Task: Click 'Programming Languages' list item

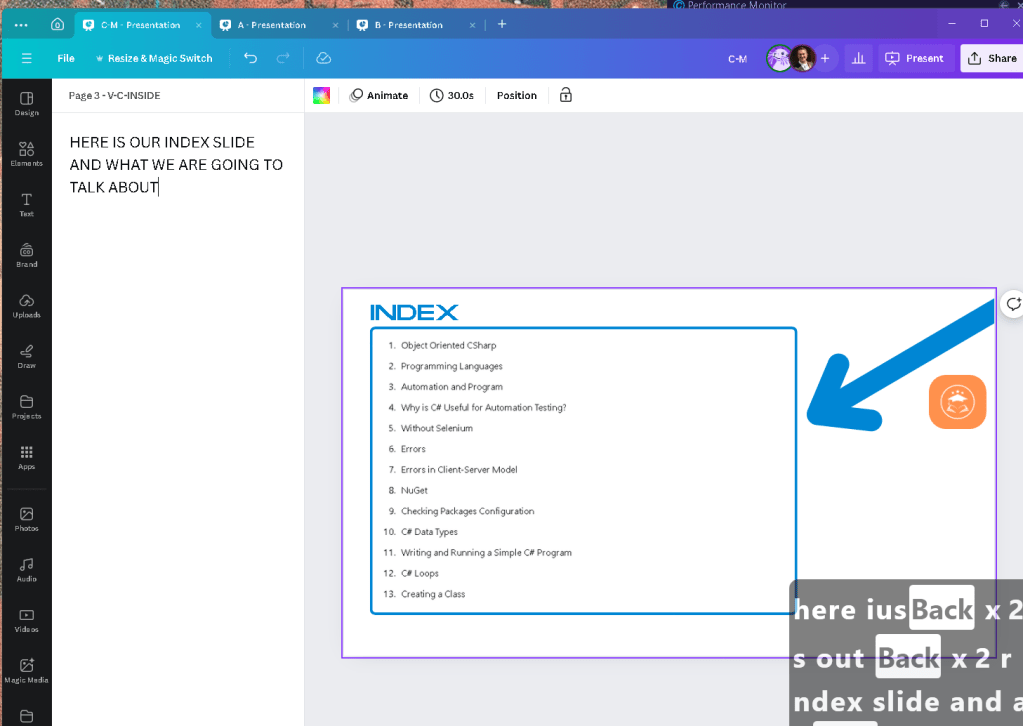Action: click(x=451, y=366)
